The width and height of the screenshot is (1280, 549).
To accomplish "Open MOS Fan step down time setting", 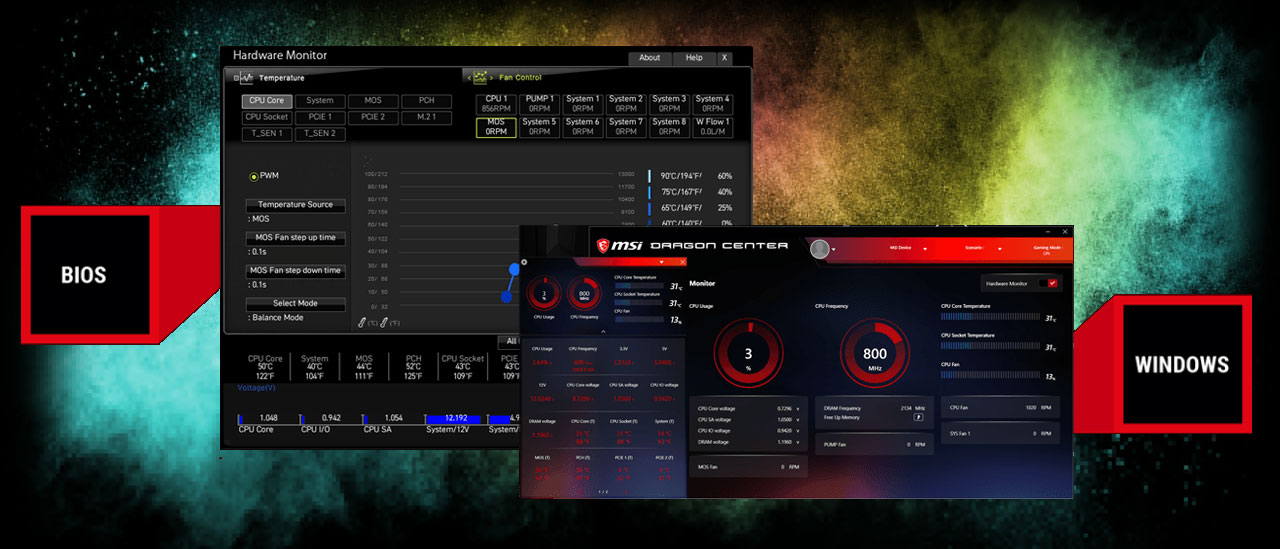I will click(296, 271).
